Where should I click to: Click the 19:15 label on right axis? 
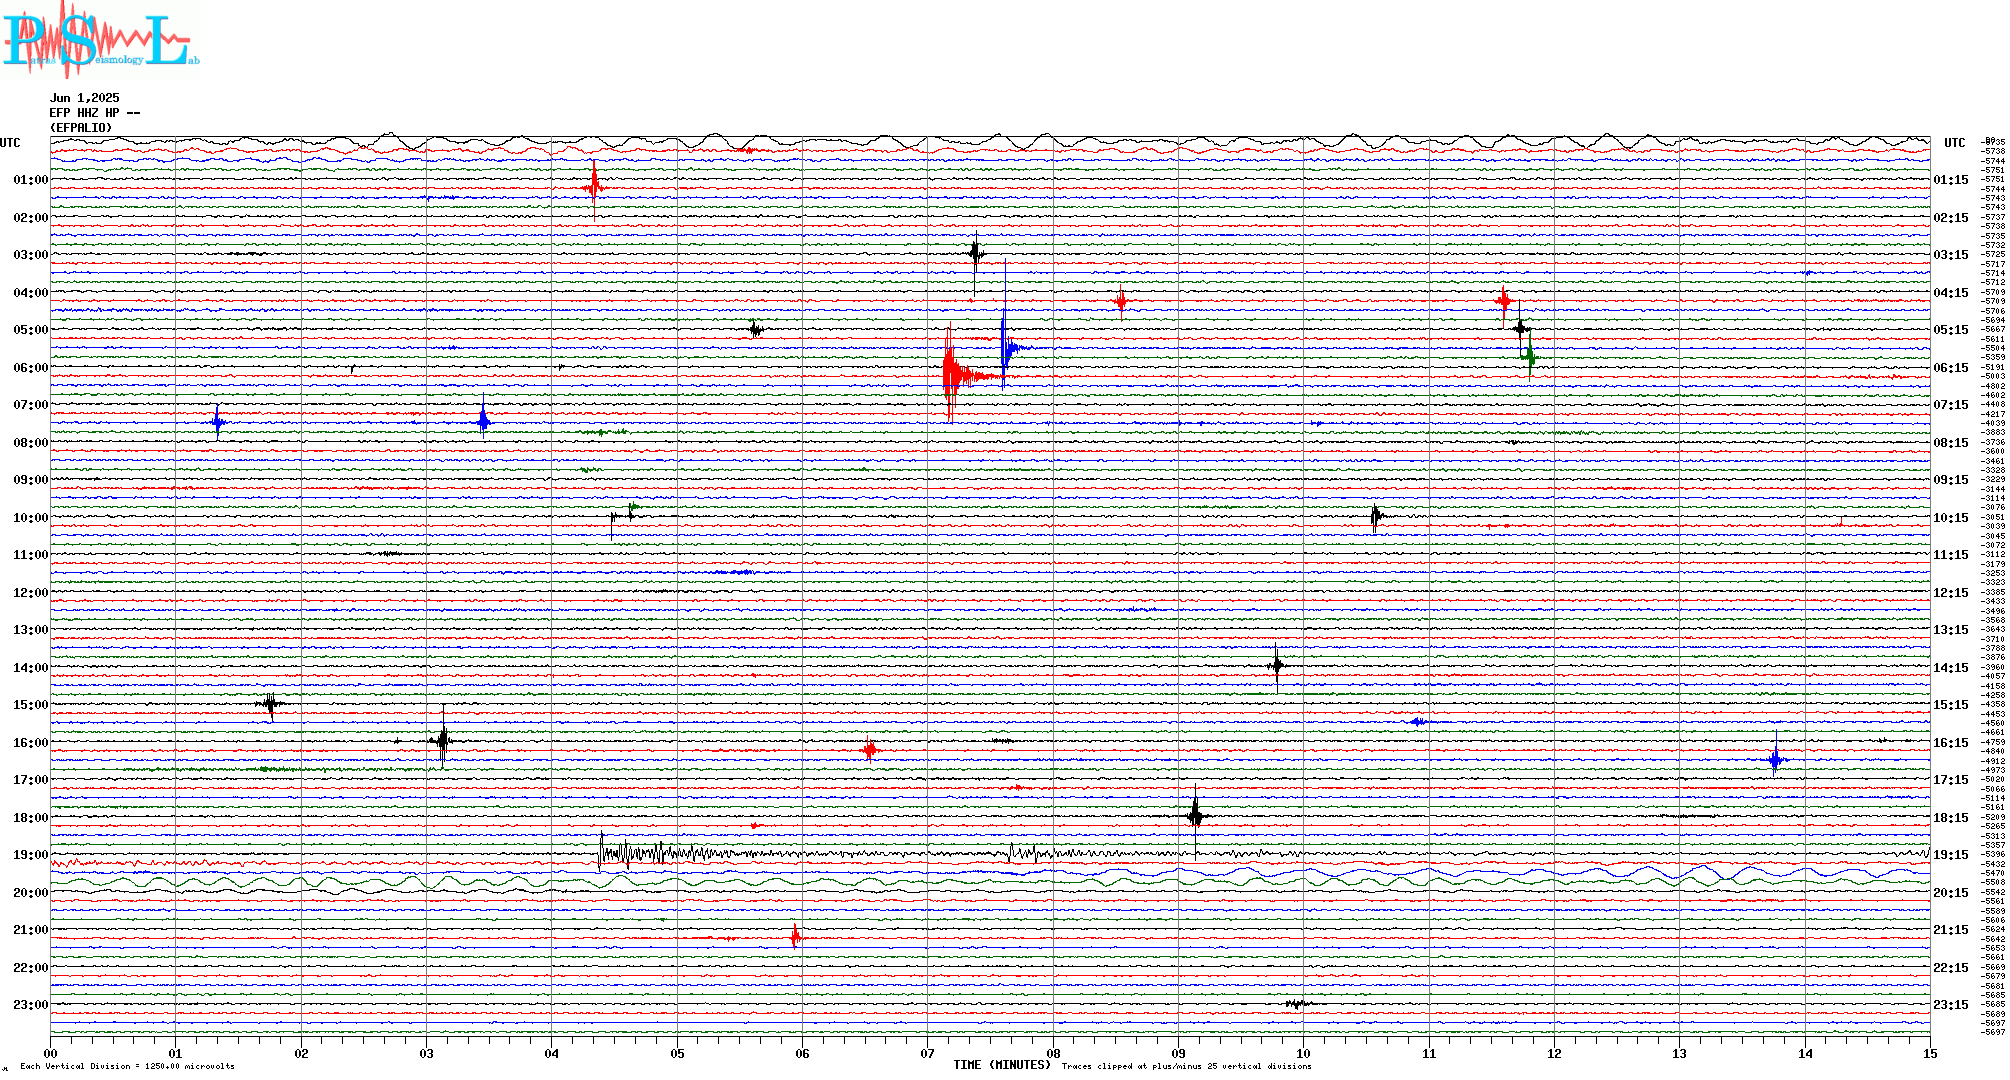(x=1951, y=855)
